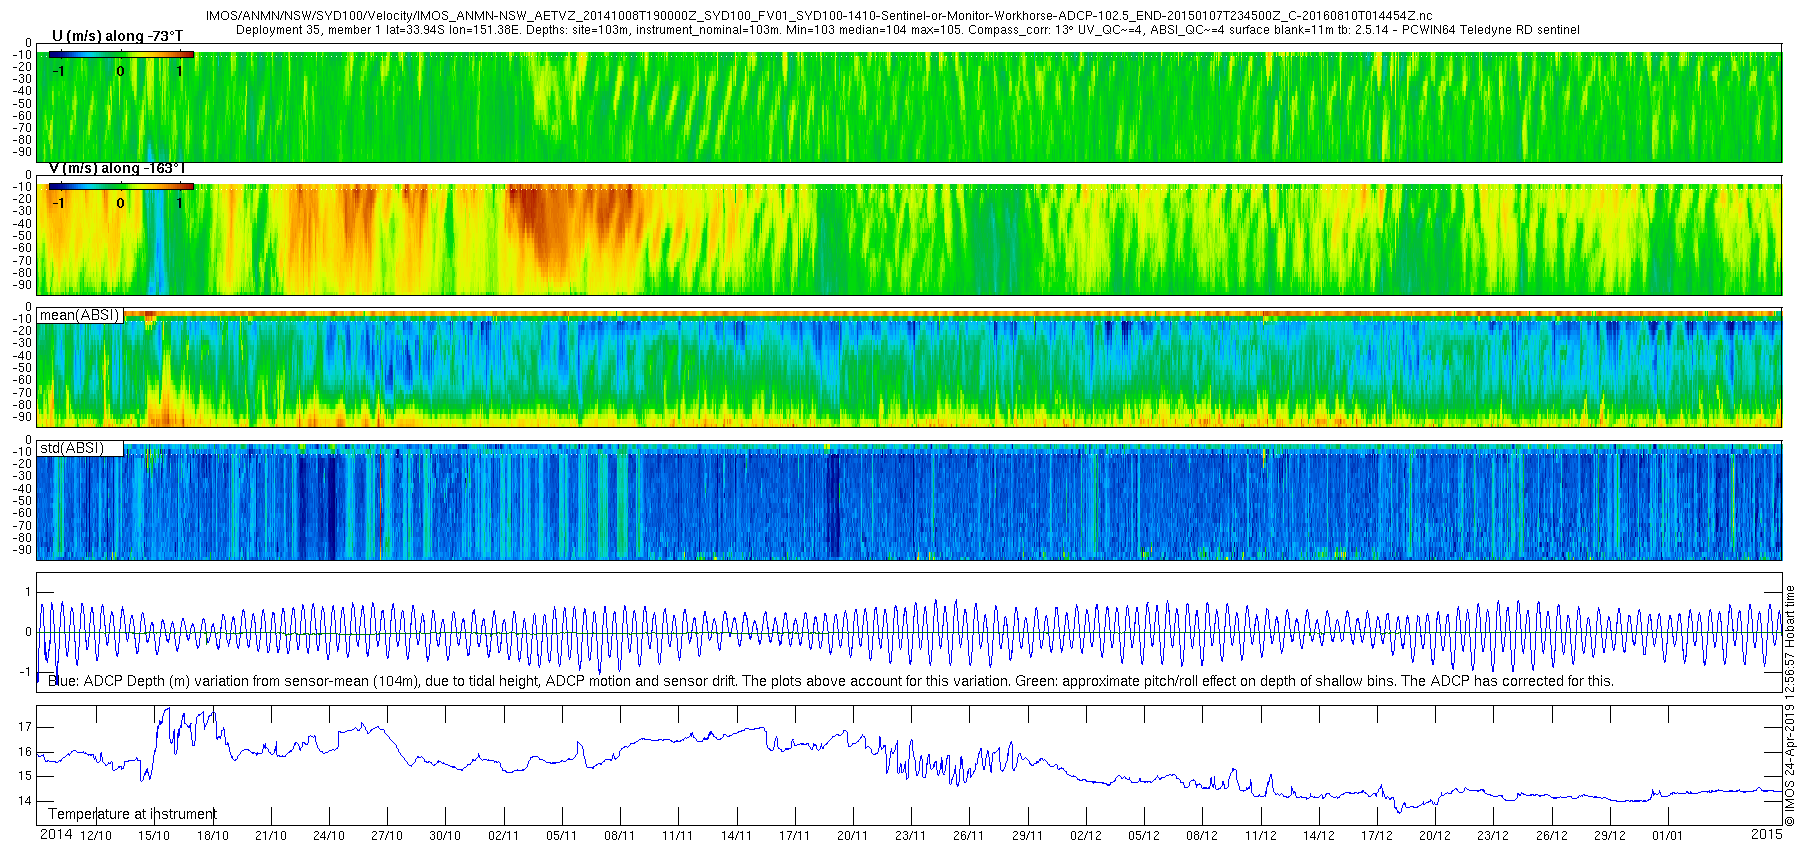The height and width of the screenshot is (850, 1800).
Task: Click the deployment metadata subtitle line
Action: (x=908, y=30)
